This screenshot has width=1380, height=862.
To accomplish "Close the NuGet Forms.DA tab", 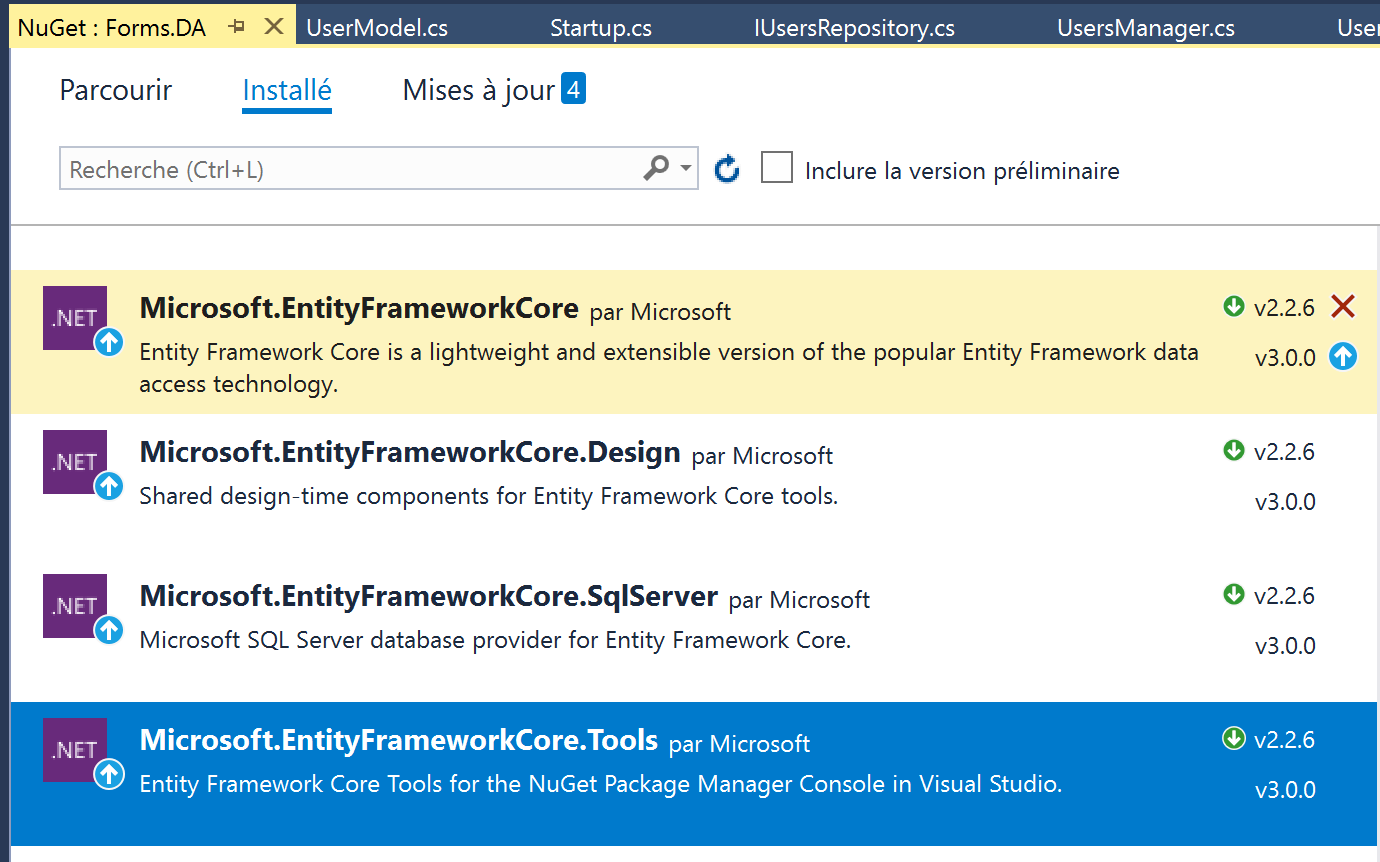I will (273, 27).
